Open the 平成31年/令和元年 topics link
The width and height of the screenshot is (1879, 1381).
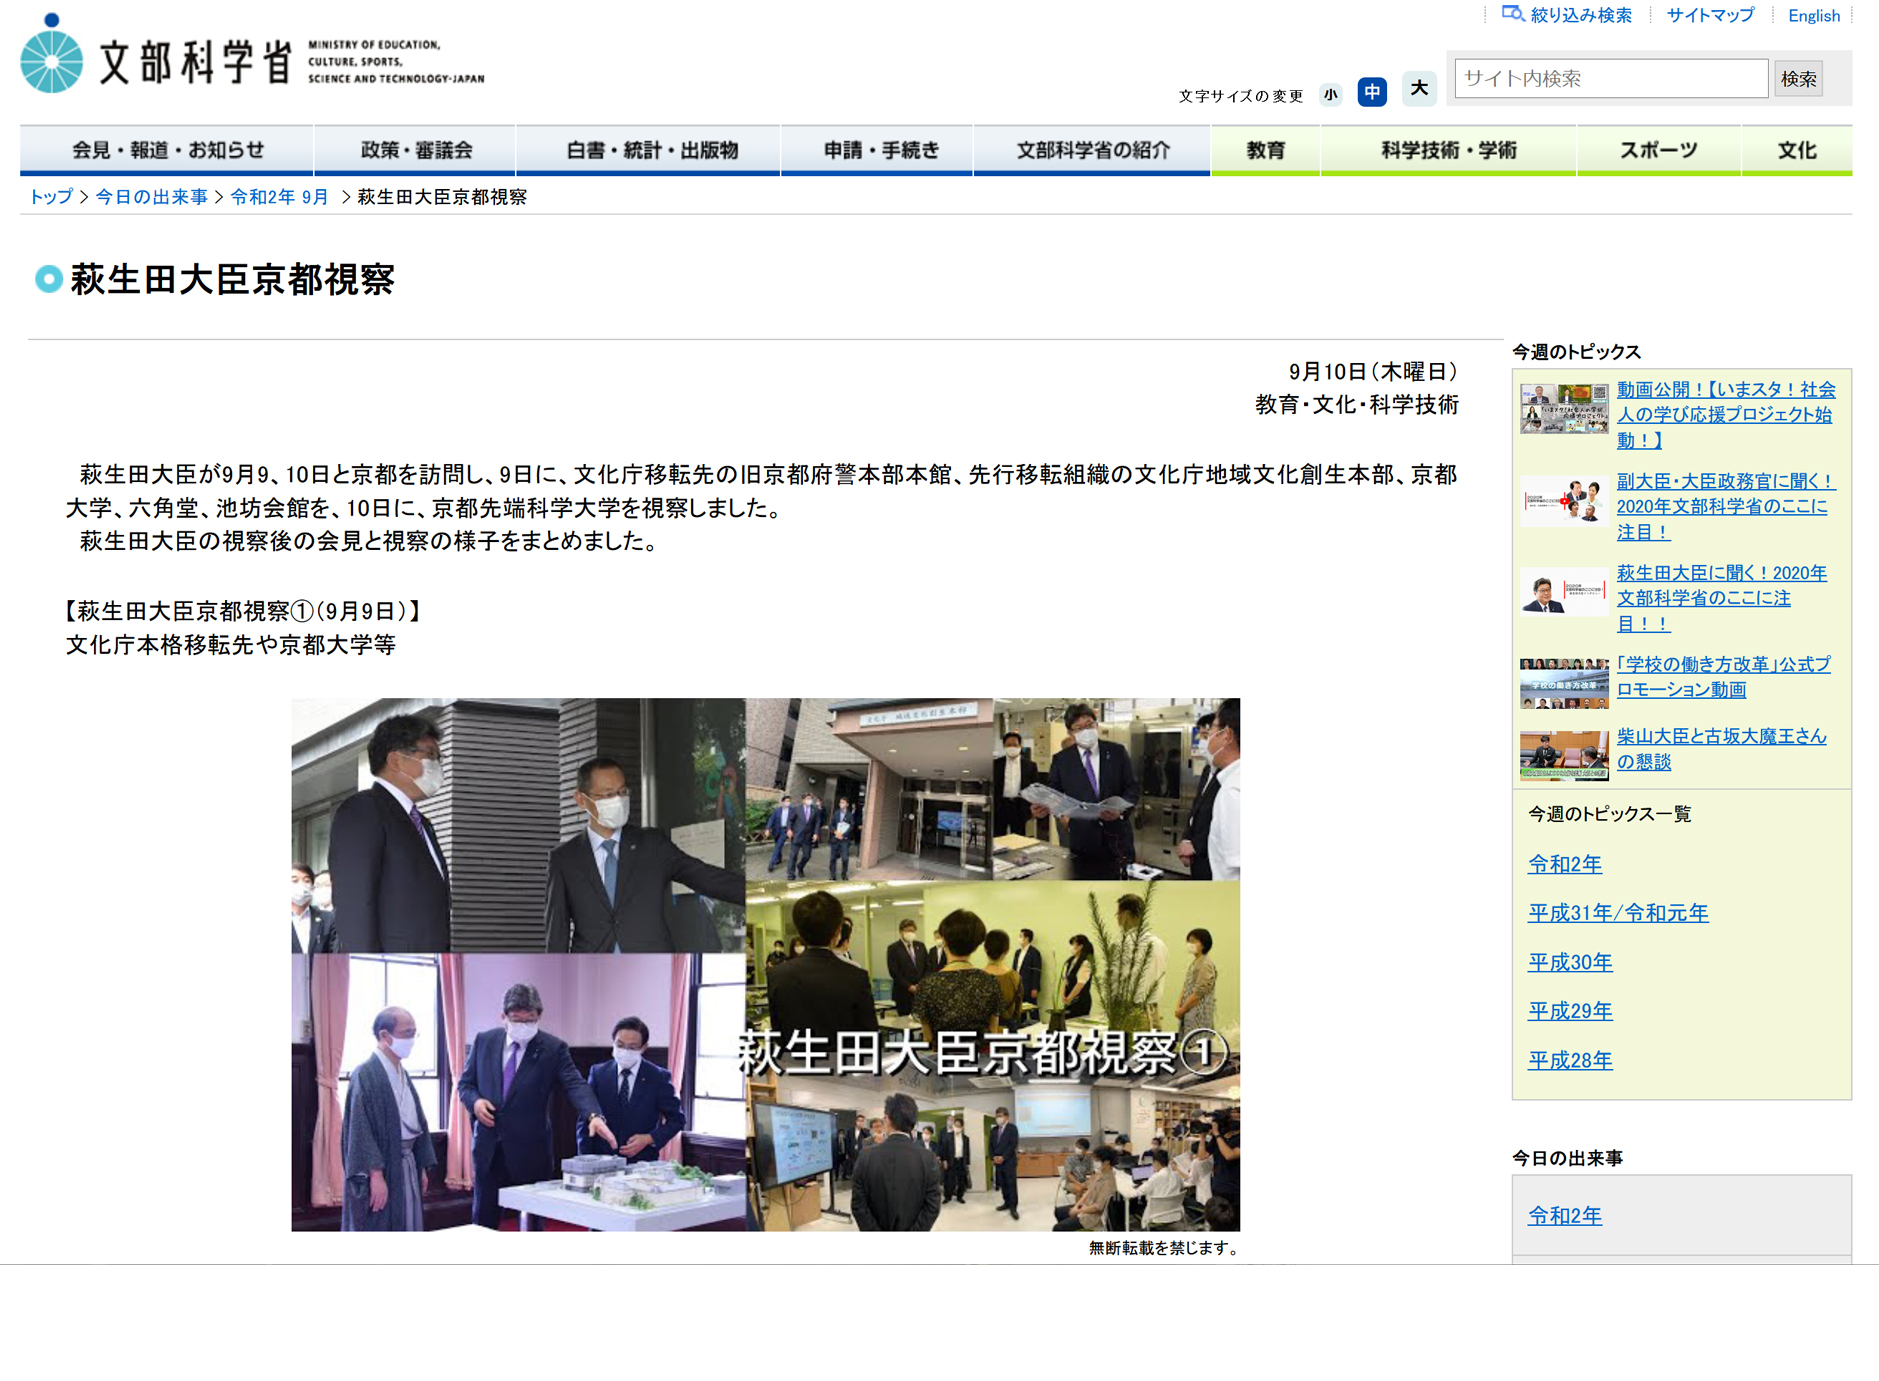coord(1617,913)
